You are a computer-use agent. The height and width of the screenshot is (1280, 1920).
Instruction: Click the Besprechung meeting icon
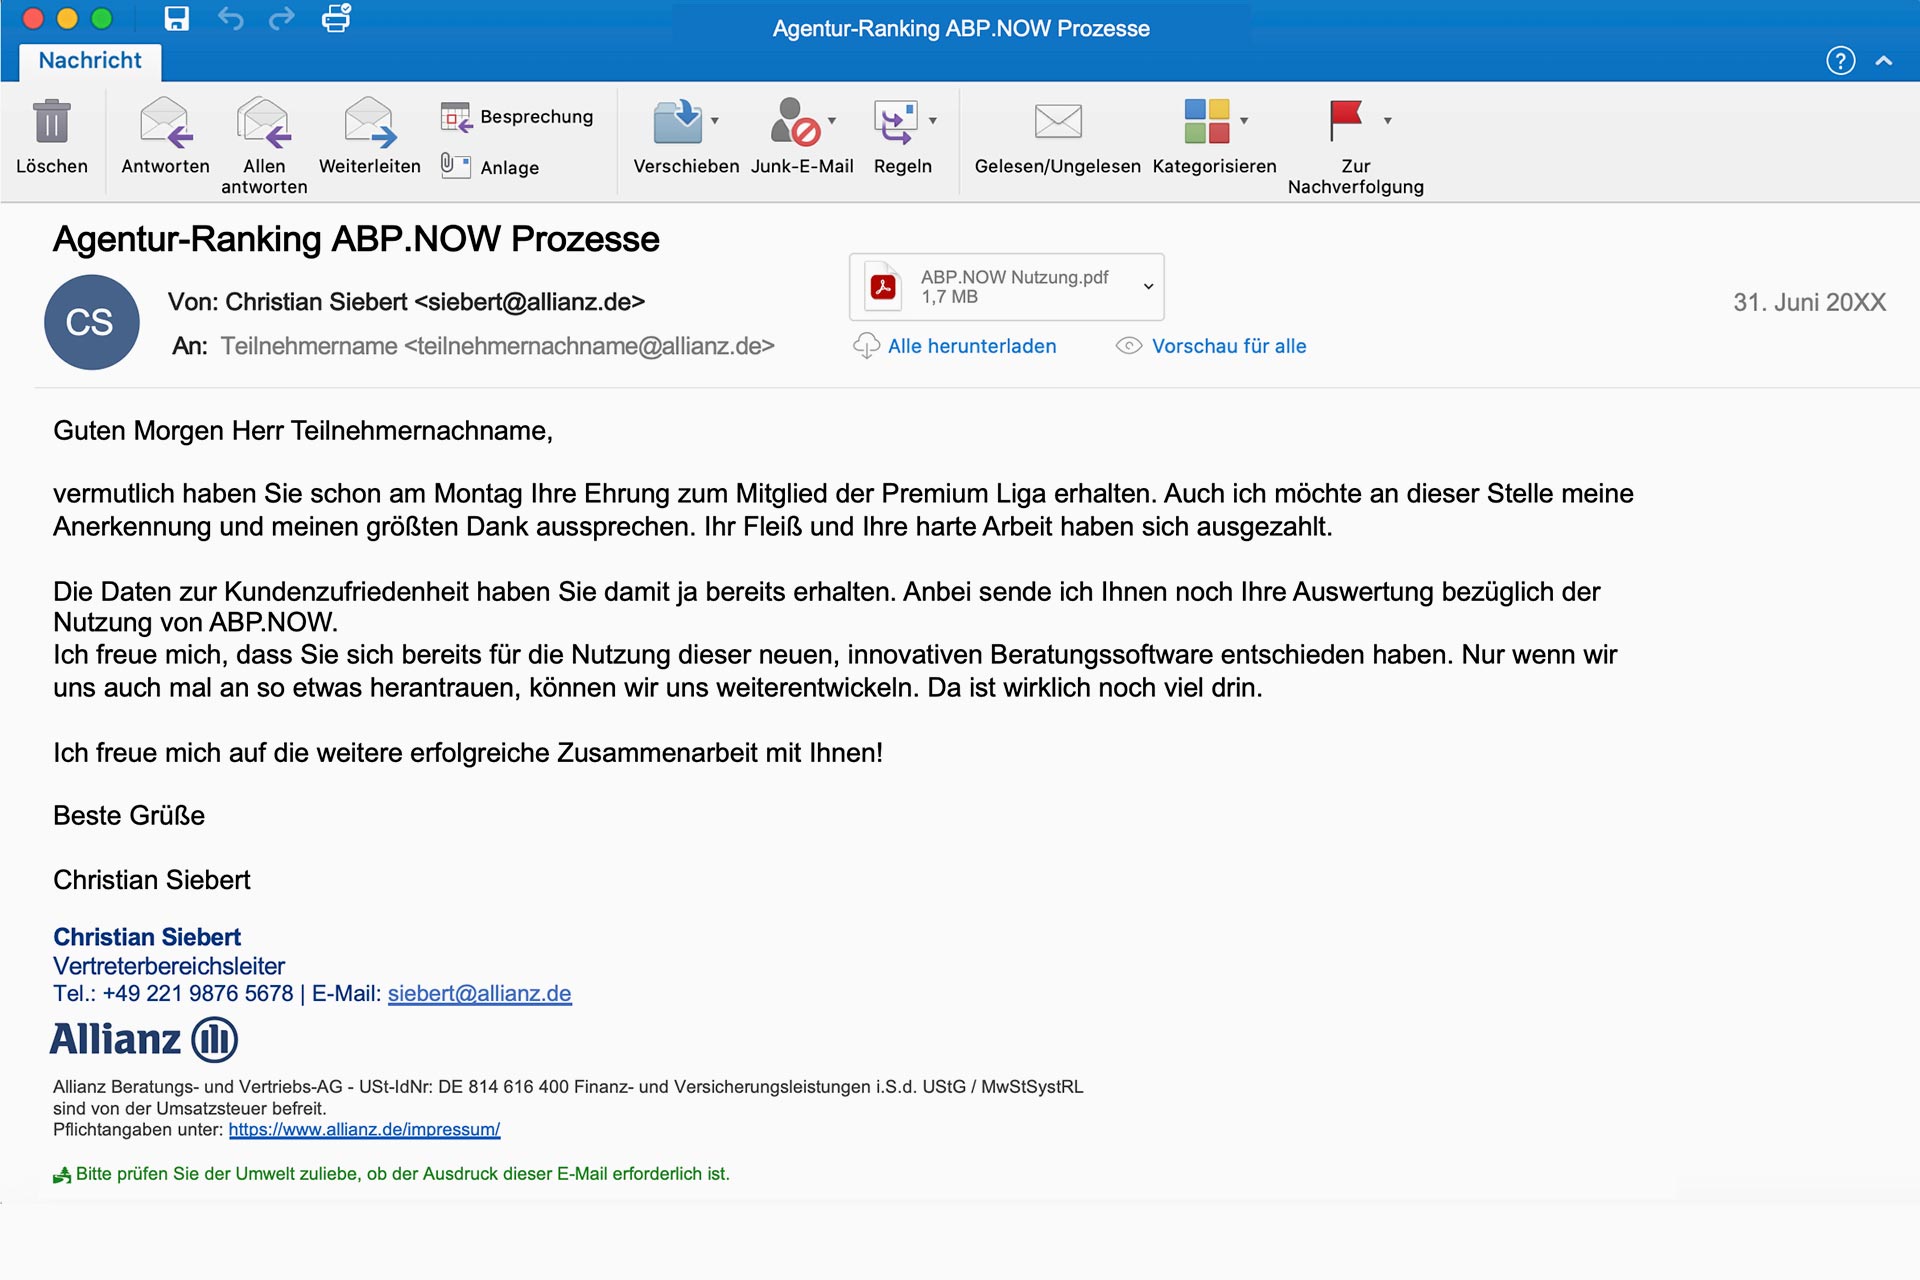pyautogui.click(x=456, y=117)
